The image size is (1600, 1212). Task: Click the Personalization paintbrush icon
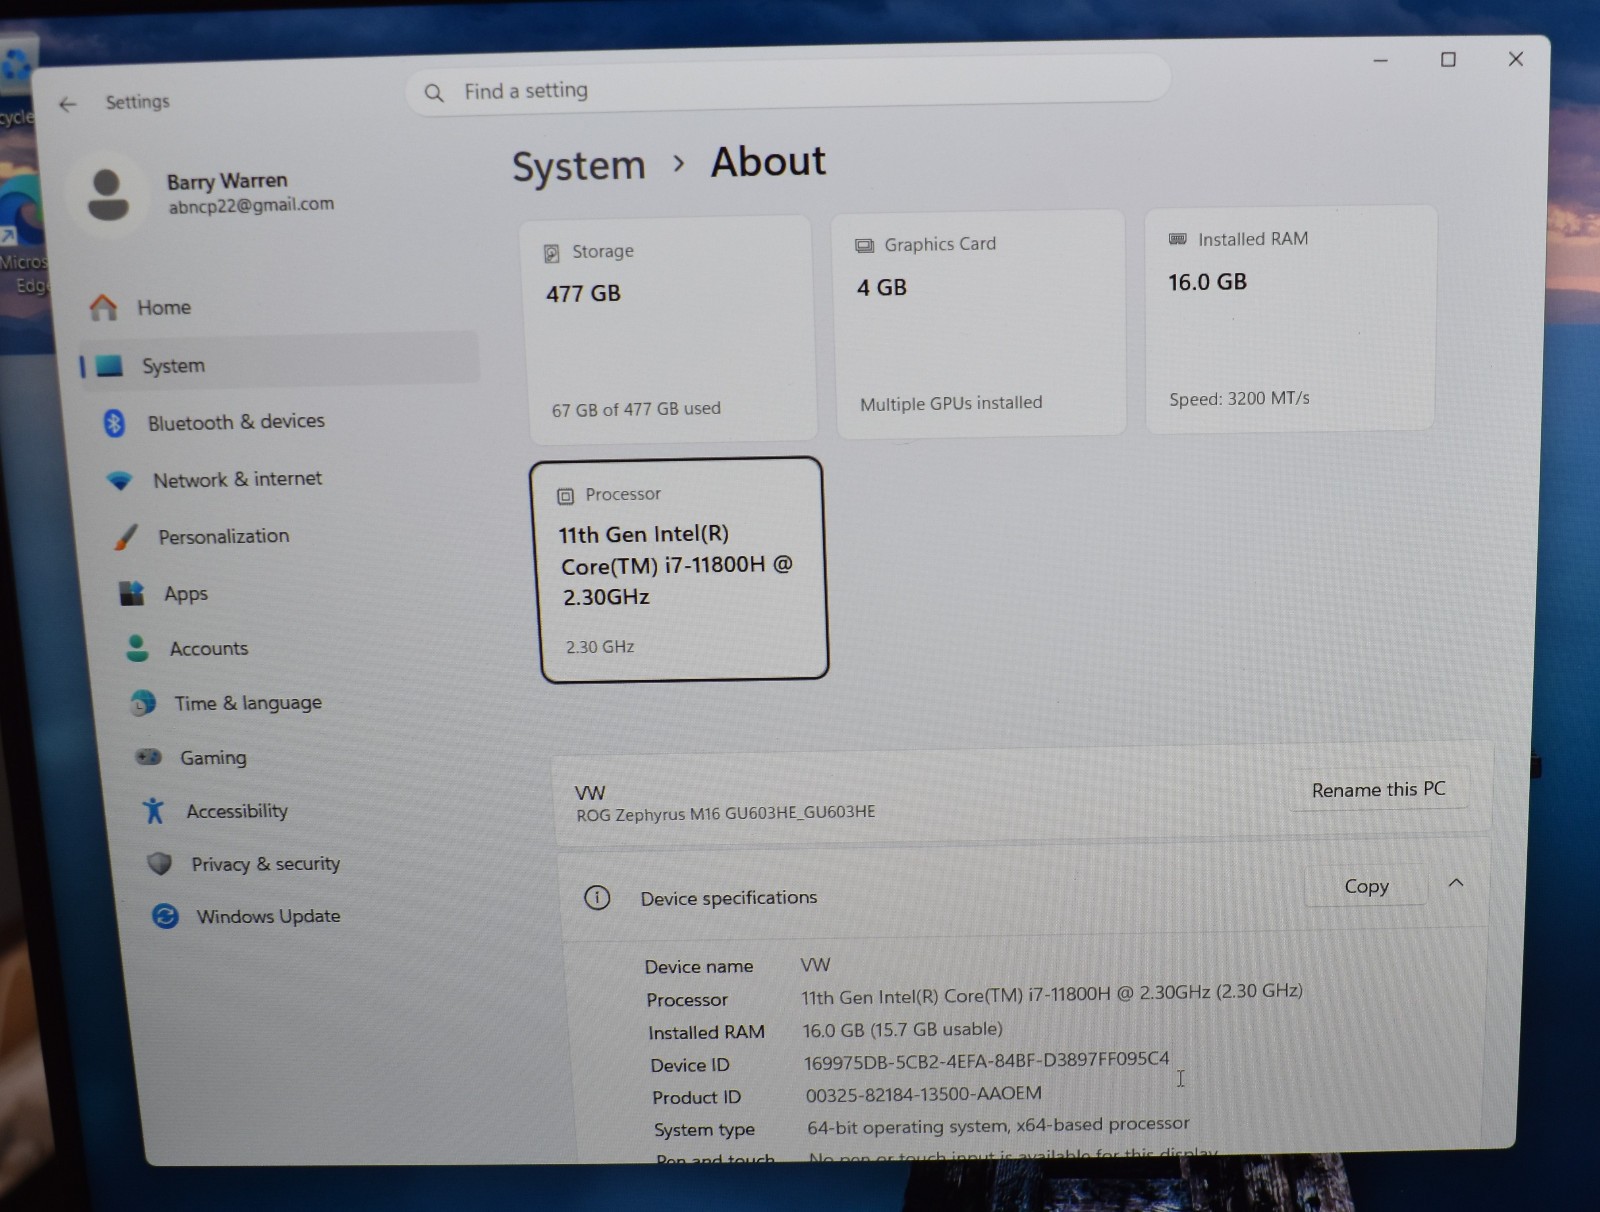coord(126,537)
